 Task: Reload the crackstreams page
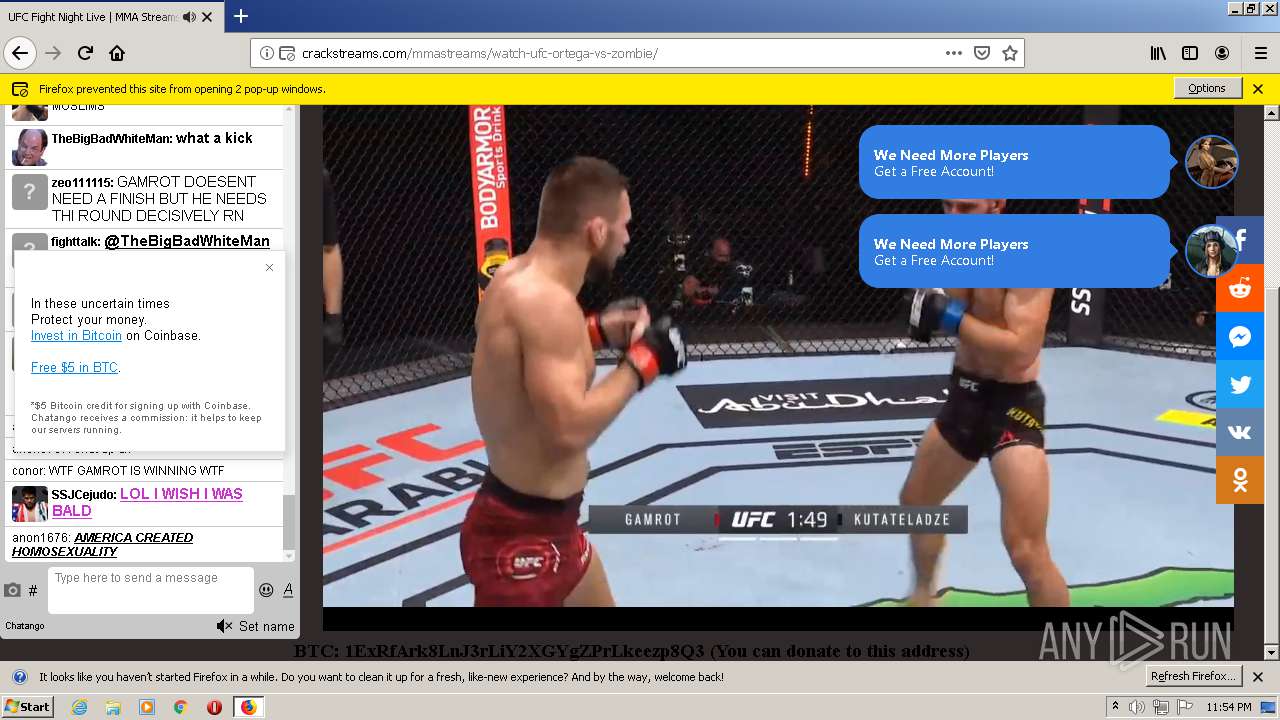point(85,53)
